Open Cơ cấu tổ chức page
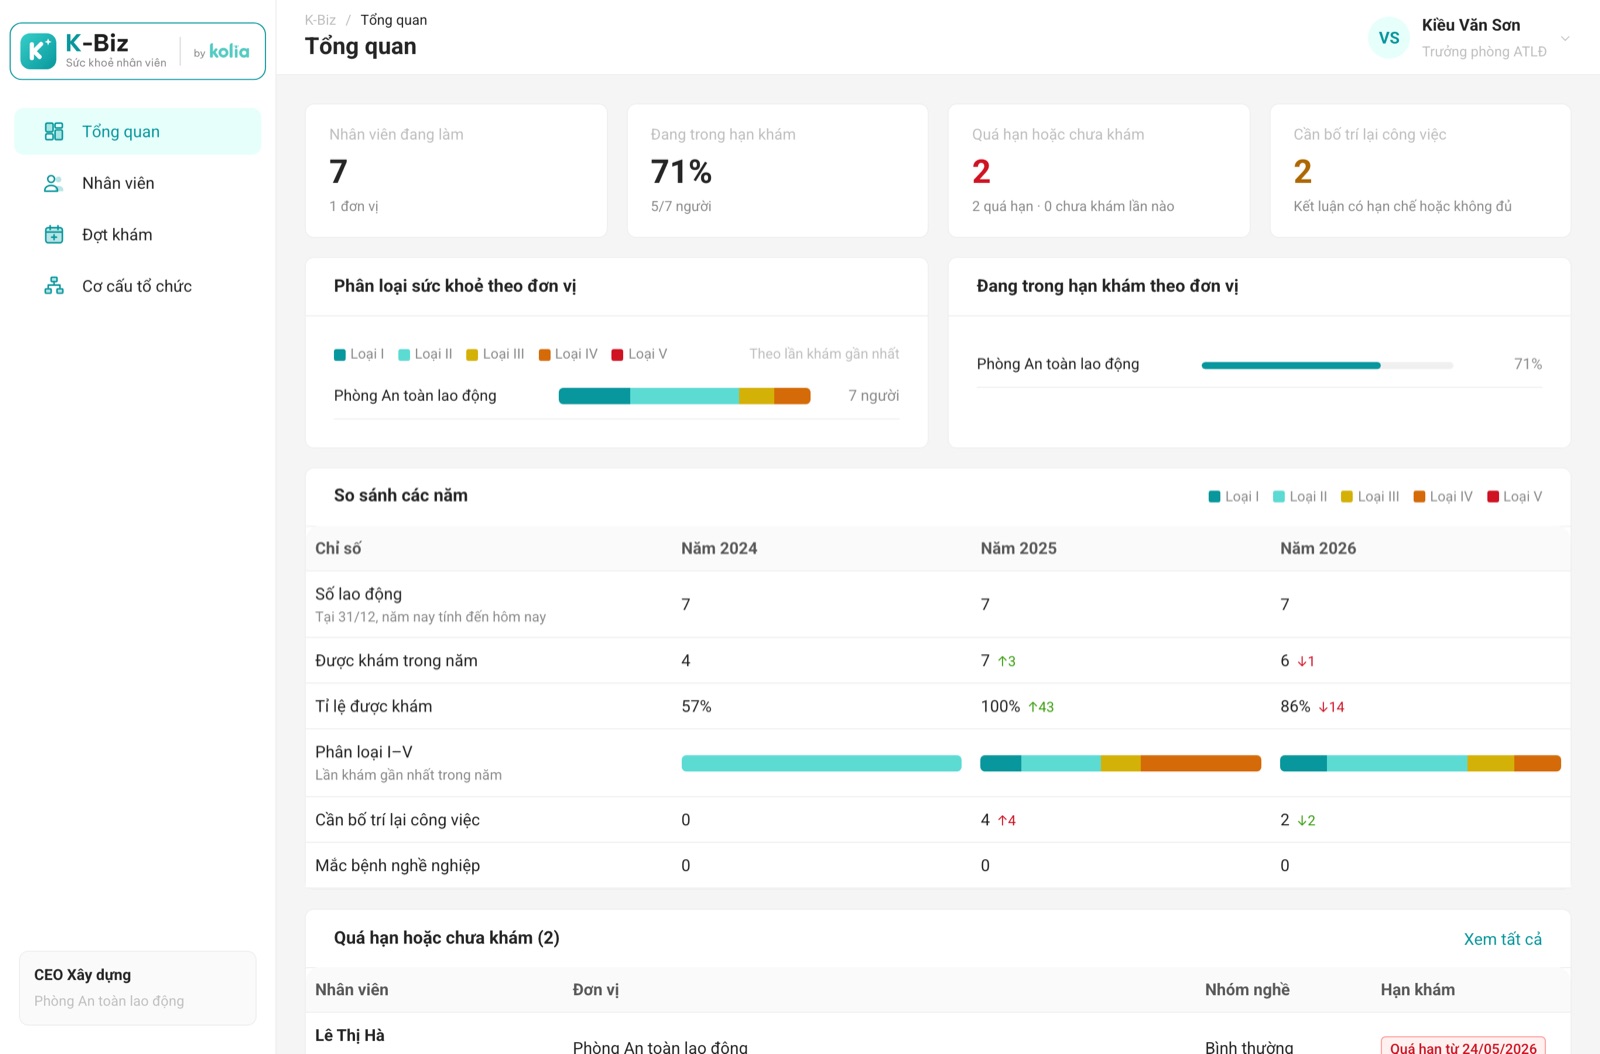Image resolution: width=1600 pixels, height=1054 pixels. 137,286
